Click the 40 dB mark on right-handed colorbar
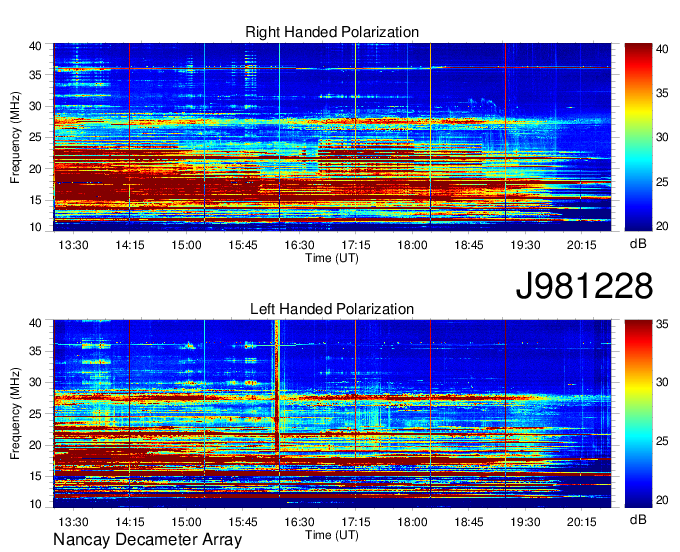The width and height of the screenshot is (680, 552). pyautogui.click(x=662, y=49)
